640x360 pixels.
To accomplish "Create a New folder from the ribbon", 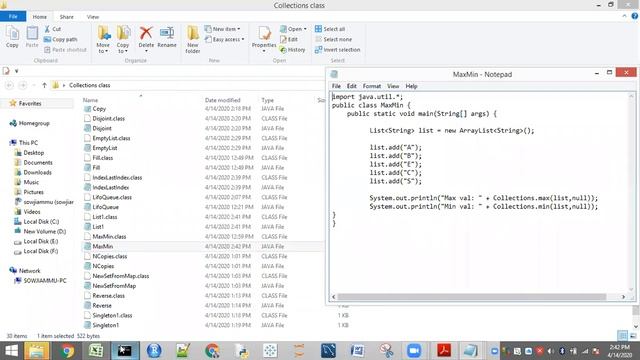I will pyautogui.click(x=193, y=40).
